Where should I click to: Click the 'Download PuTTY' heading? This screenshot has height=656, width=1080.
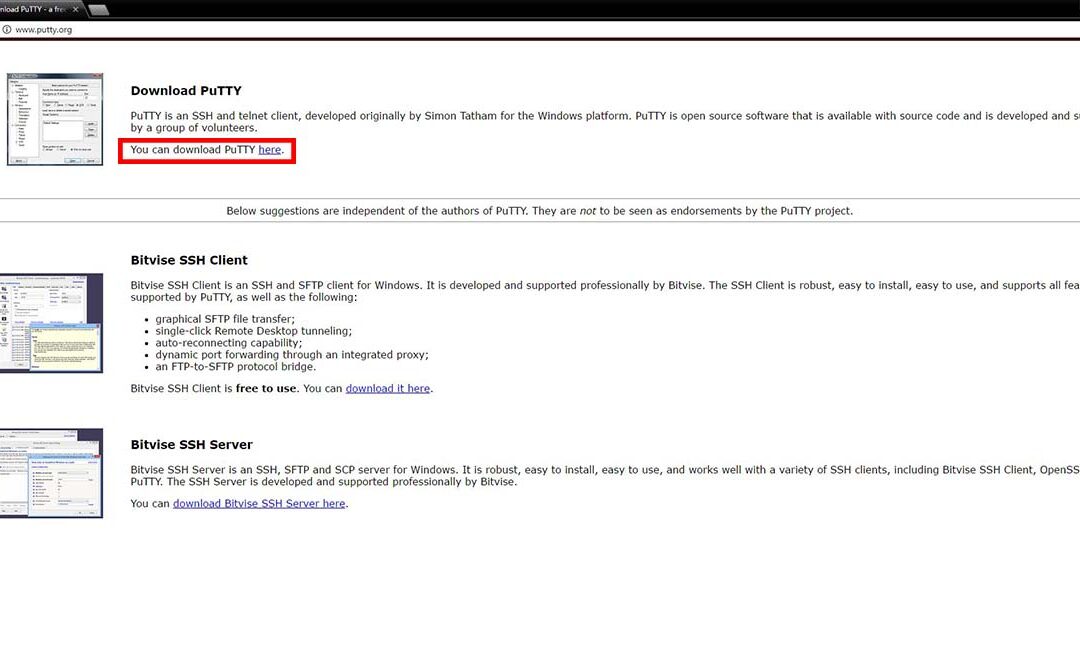point(186,91)
